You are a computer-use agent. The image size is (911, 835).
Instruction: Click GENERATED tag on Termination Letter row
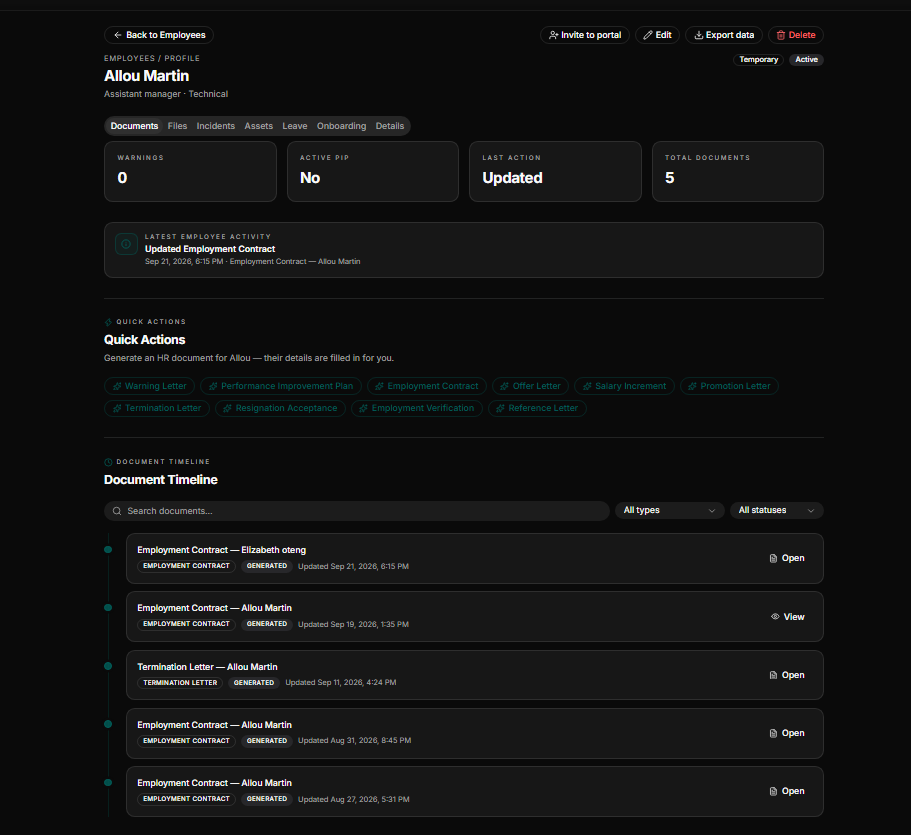point(254,683)
